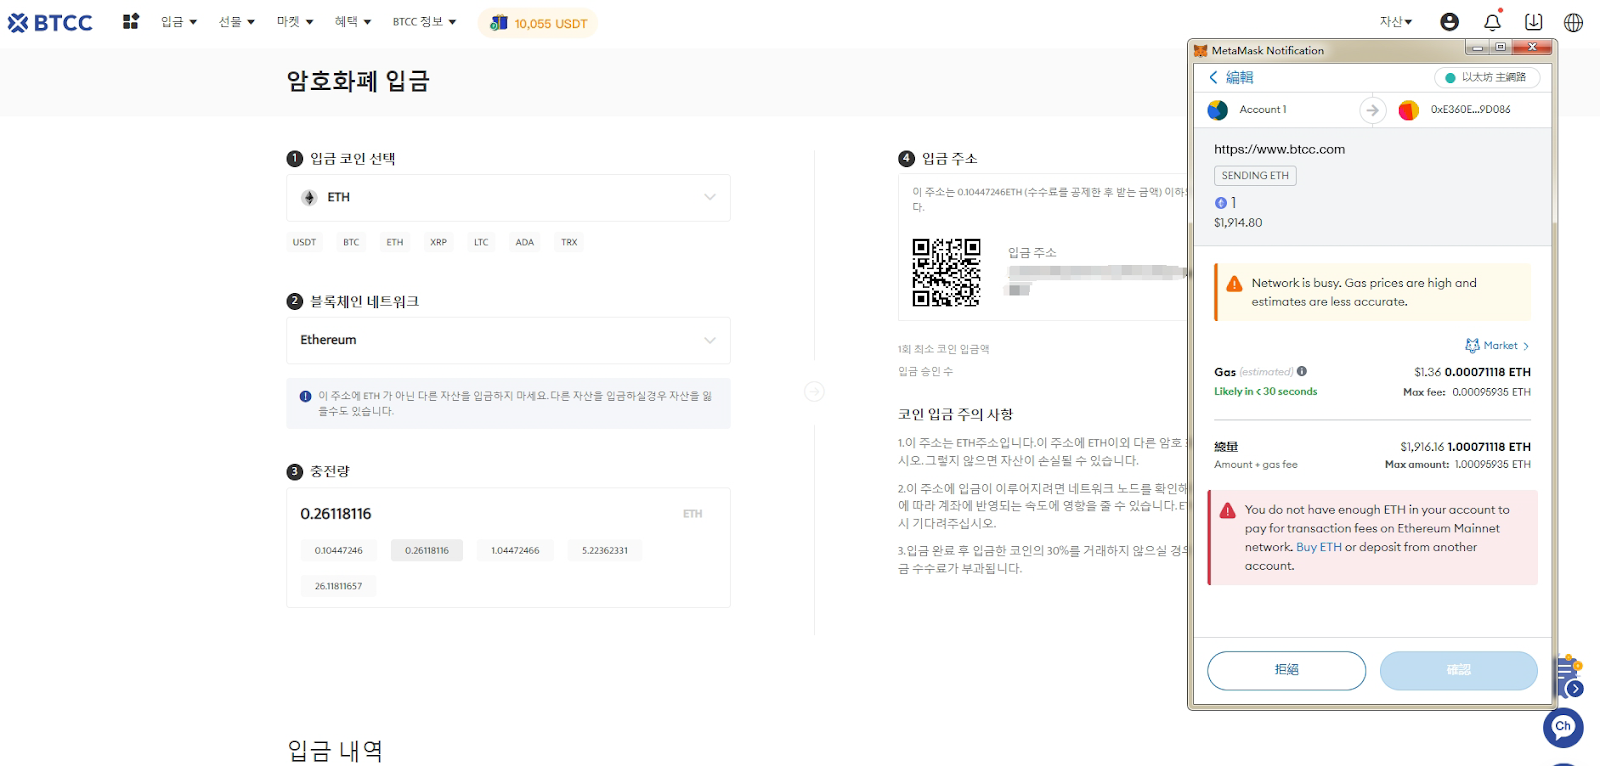Click the help widget above chat

(x=1569, y=678)
